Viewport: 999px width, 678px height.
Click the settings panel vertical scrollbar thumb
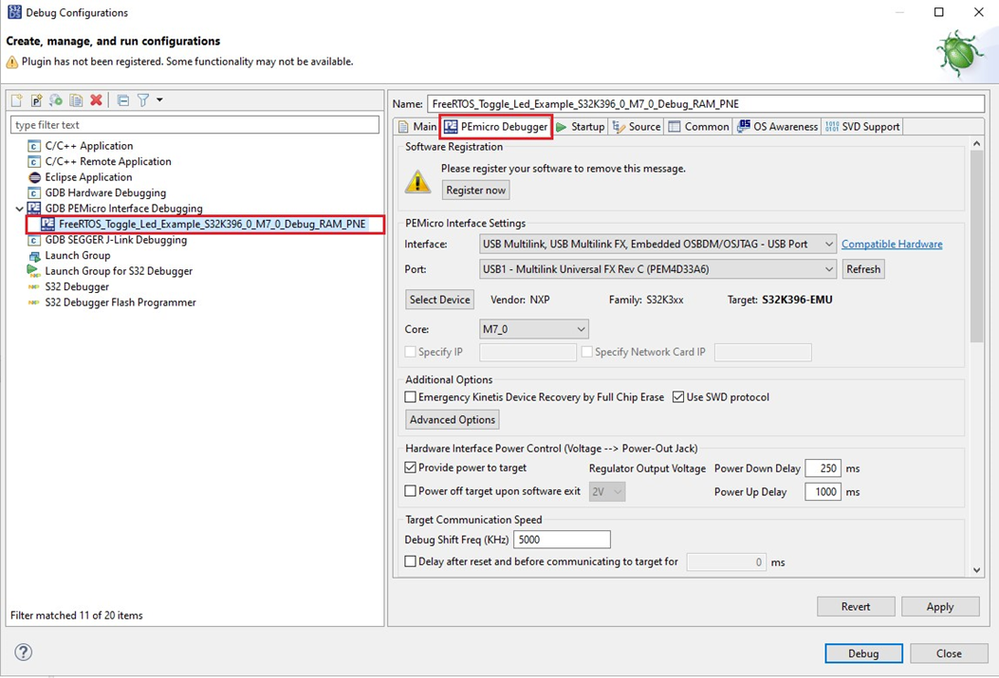pos(976,247)
